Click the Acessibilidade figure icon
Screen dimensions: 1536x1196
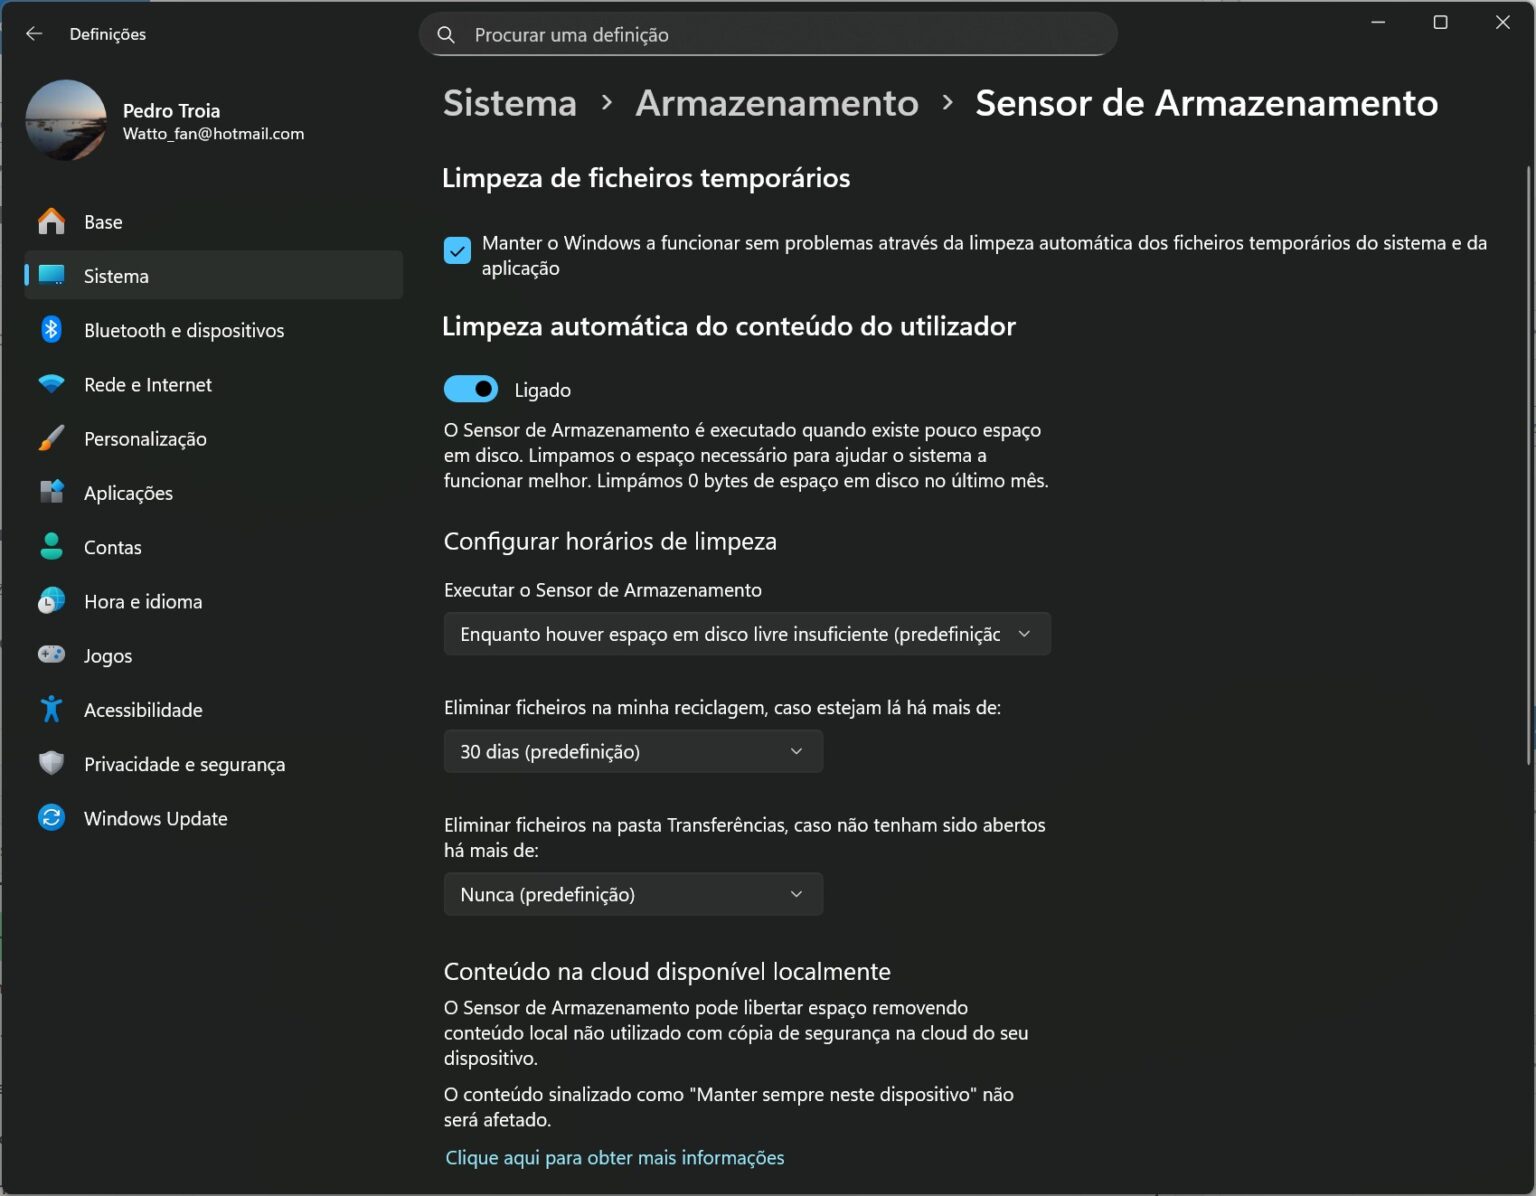[51, 709]
